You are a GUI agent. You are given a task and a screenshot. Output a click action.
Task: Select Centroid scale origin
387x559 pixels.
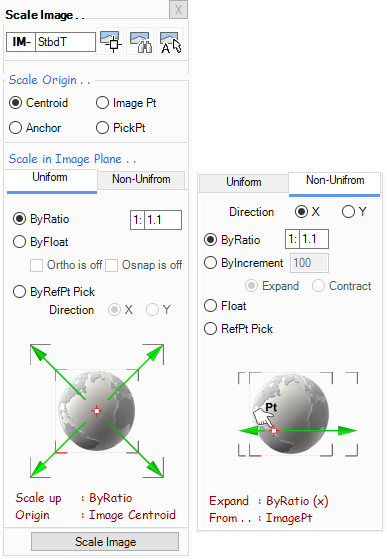click(x=38, y=103)
